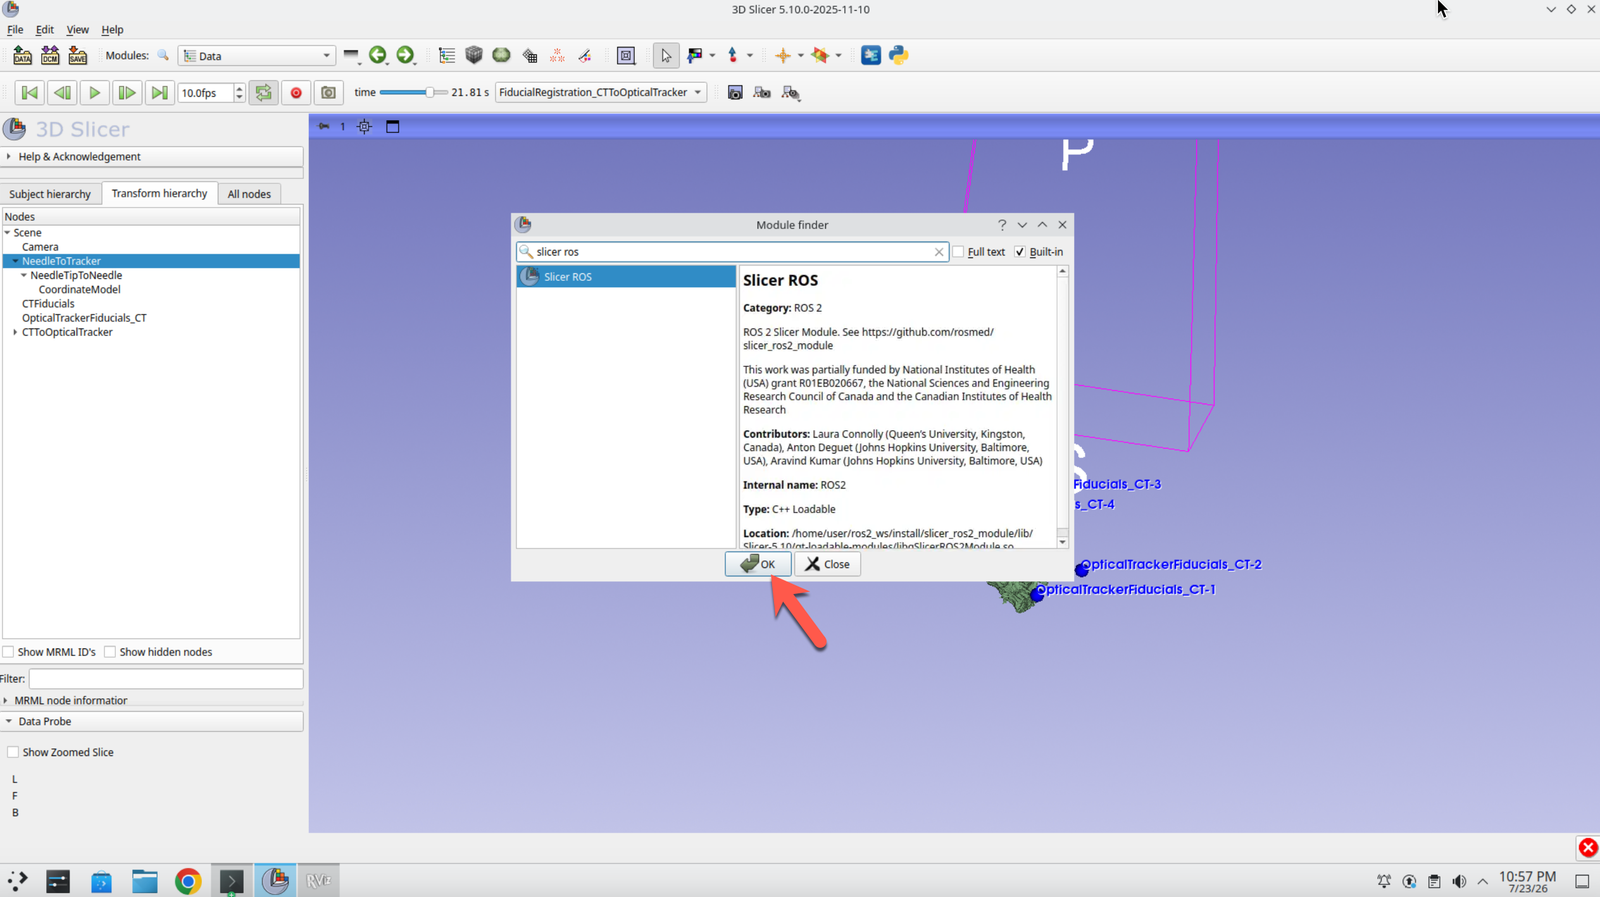Expand the CTToOpticalTracker tree node arrow
Viewport: 1600px width, 897px height.
[x=15, y=332]
